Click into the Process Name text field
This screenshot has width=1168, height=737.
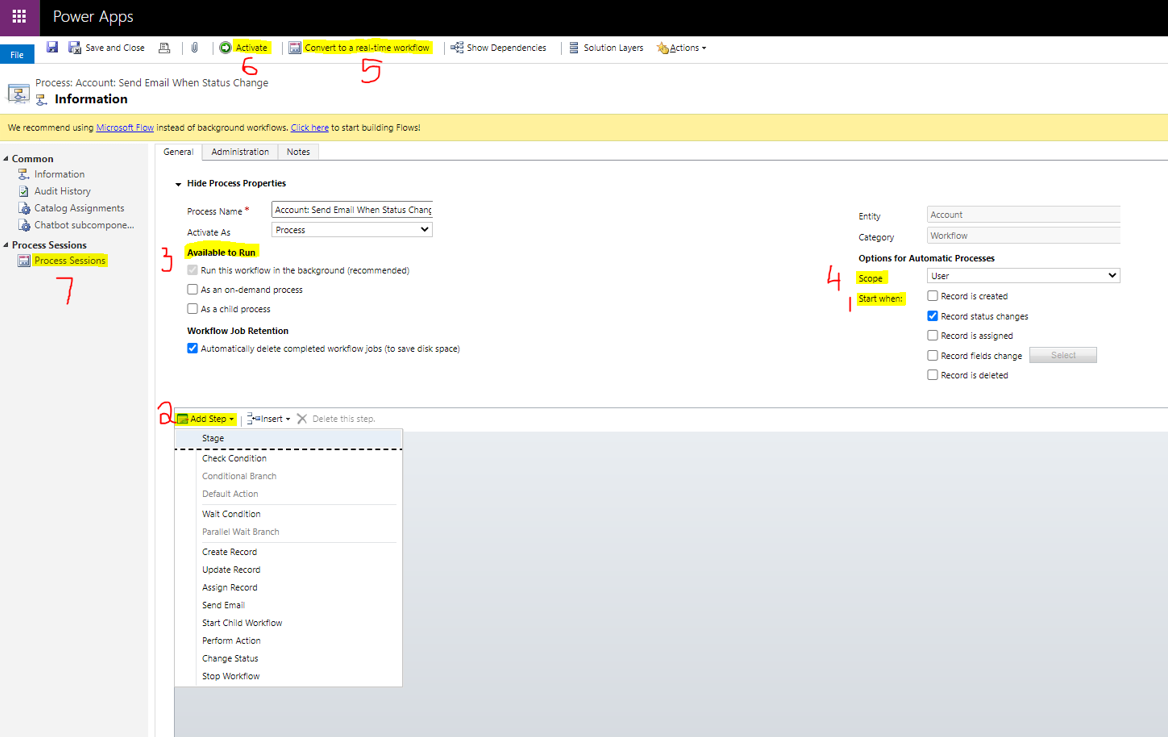tap(352, 210)
